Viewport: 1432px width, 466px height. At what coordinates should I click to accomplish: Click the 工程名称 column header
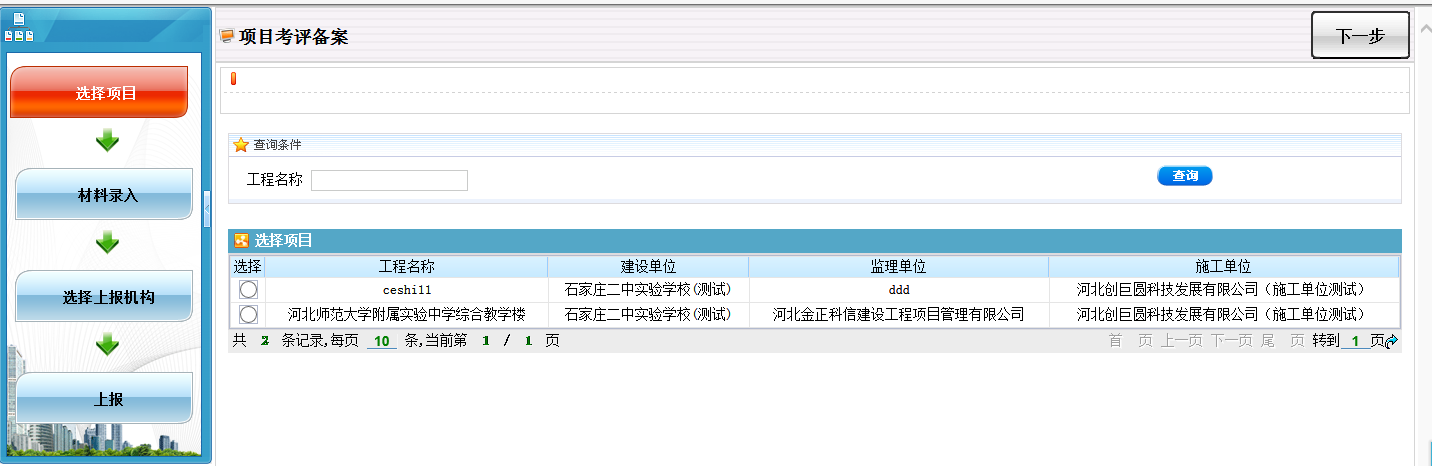pyautogui.click(x=407, y=267)
